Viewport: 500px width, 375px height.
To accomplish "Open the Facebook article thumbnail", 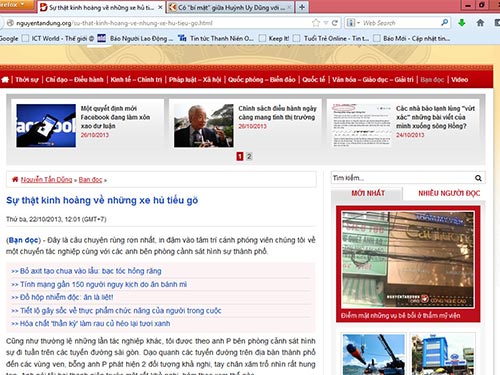I will pos(46,126).
